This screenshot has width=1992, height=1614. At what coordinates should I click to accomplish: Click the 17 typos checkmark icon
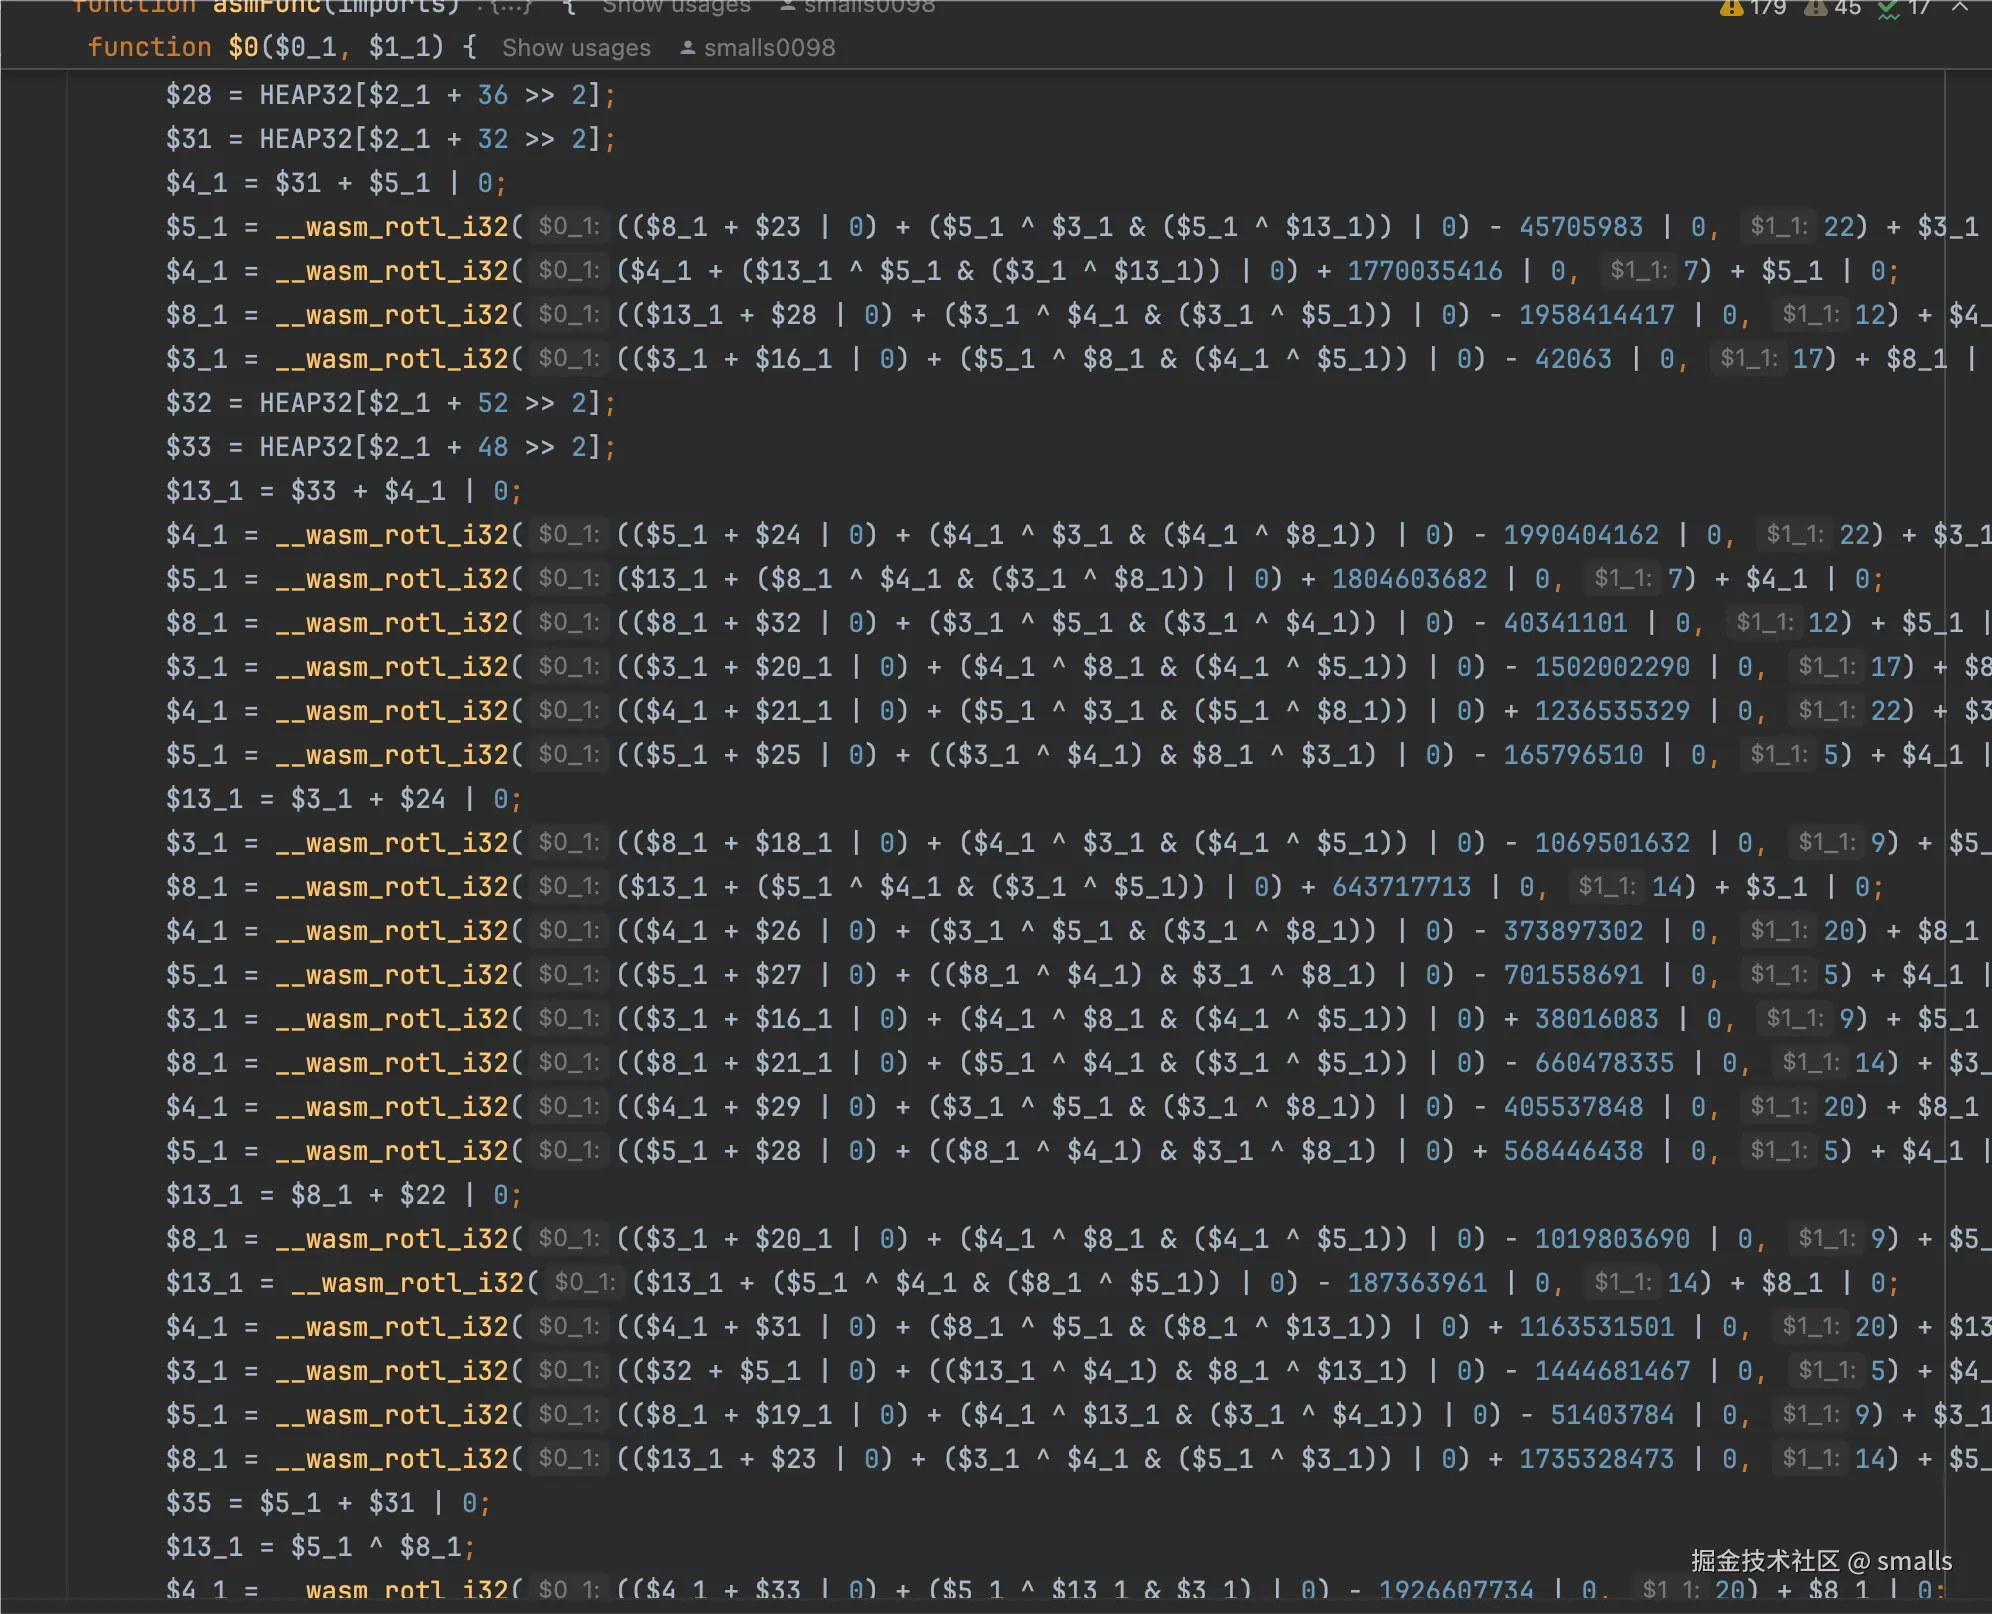point(1888,9)
